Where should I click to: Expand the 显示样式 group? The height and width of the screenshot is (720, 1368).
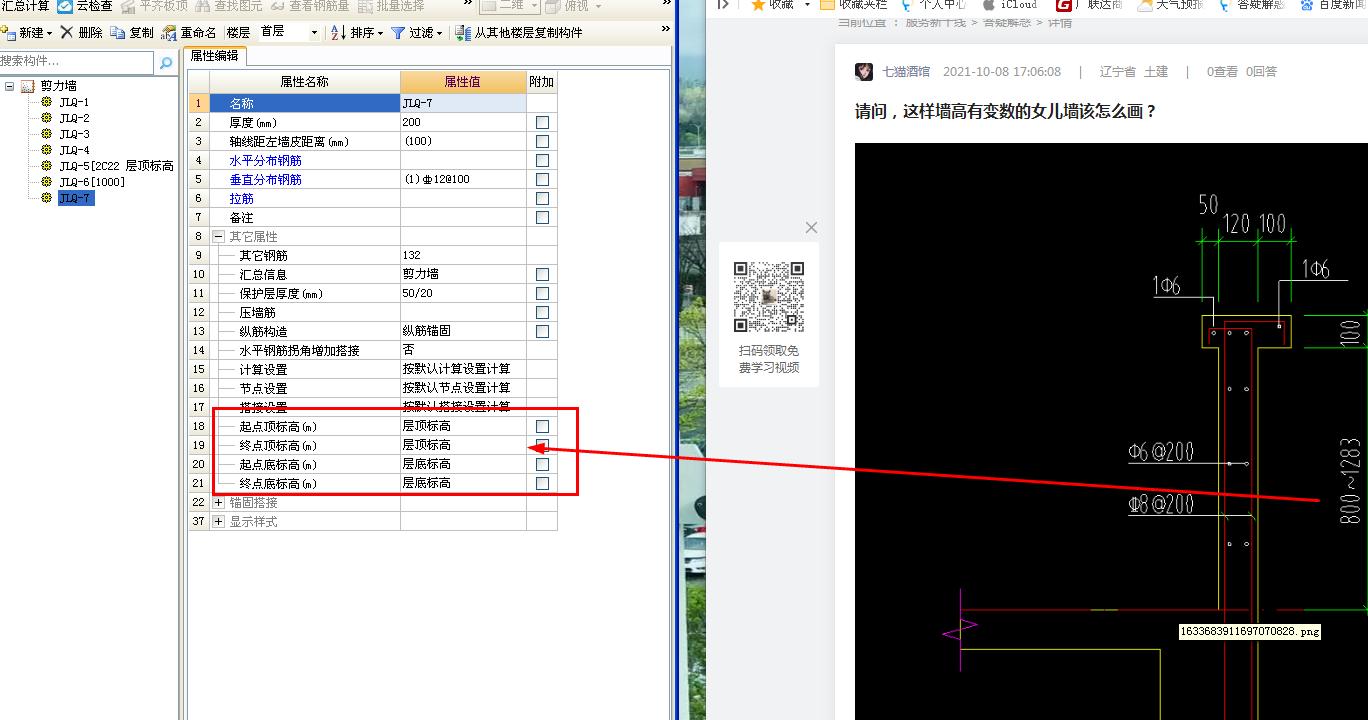[x=218, y=521]
